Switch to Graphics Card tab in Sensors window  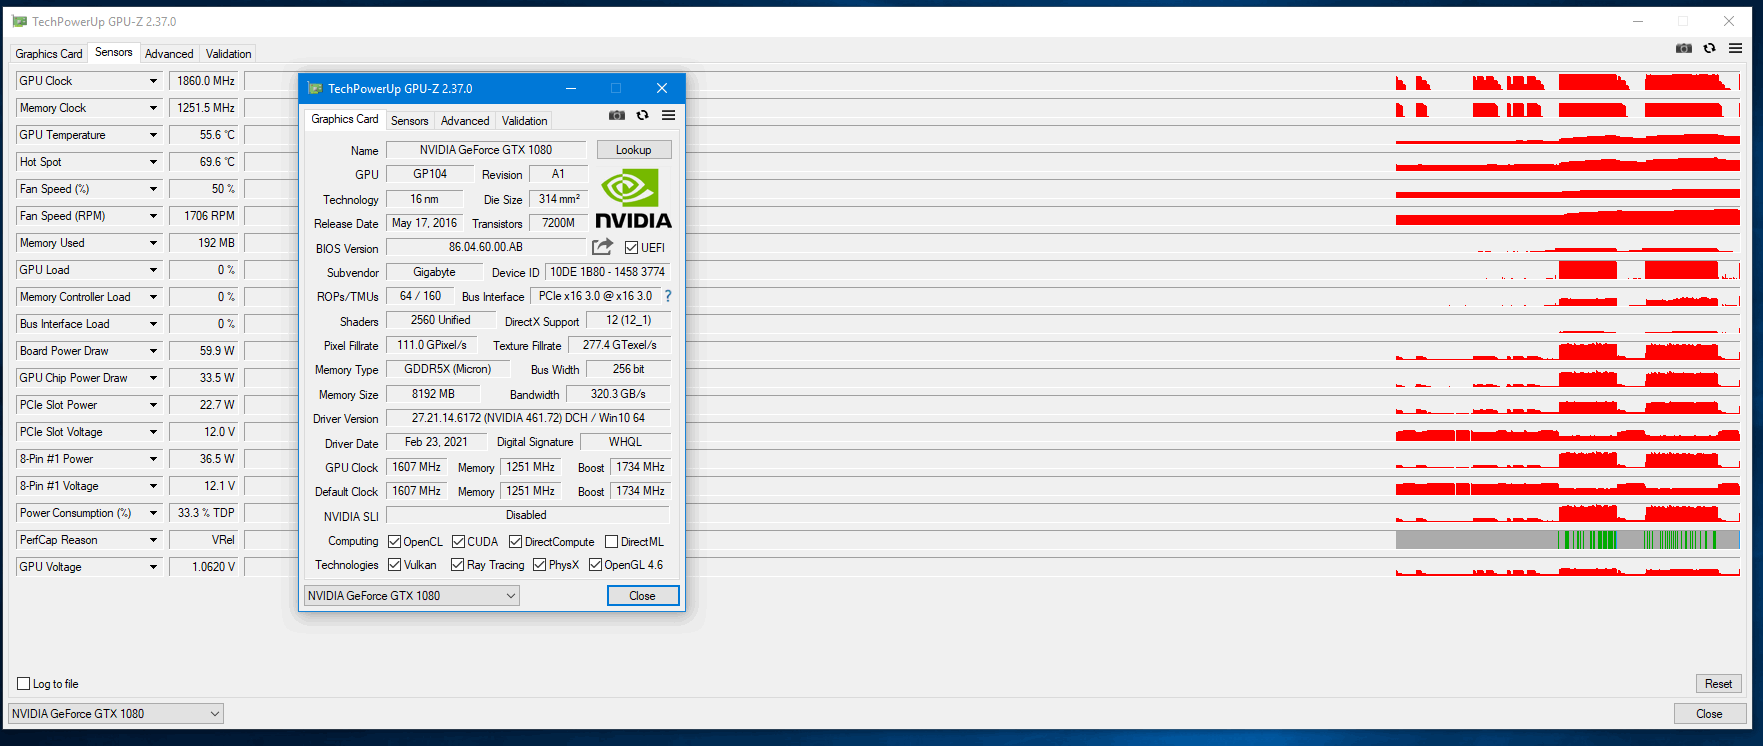tap(49, 54)
